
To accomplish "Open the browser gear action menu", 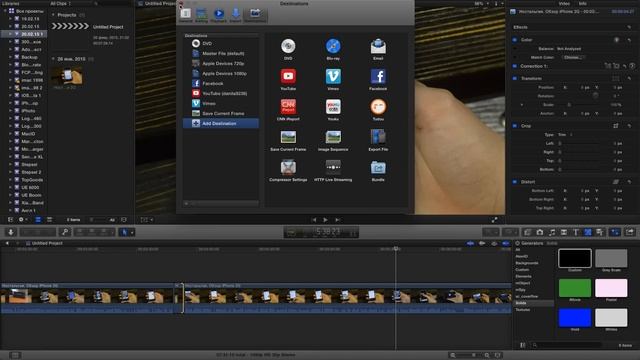I will click(x=23, y=220).
